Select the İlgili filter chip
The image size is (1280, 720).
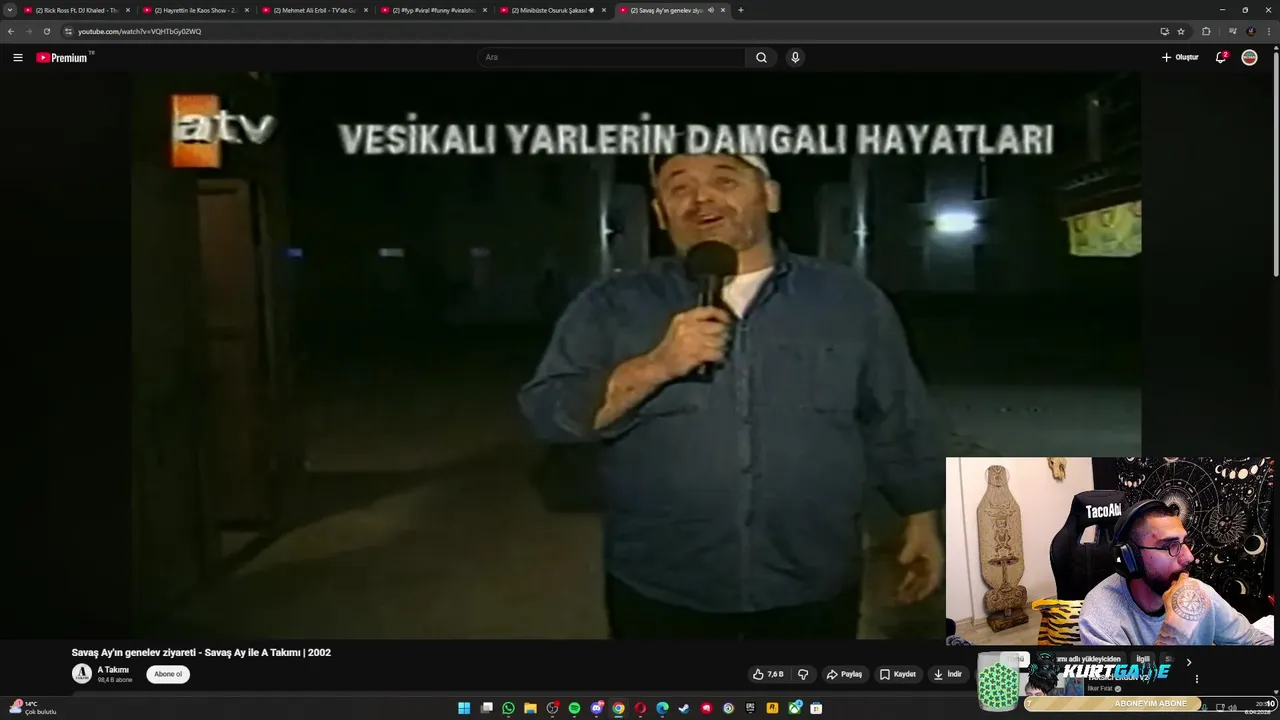tap(1143, 660)
